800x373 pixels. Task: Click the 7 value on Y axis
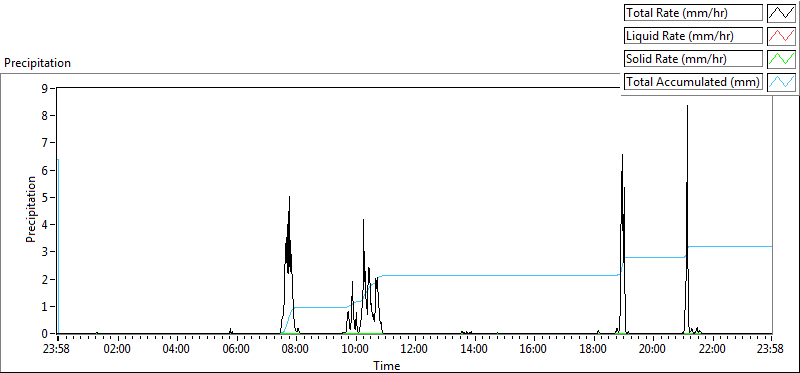(x=45, y=142)
